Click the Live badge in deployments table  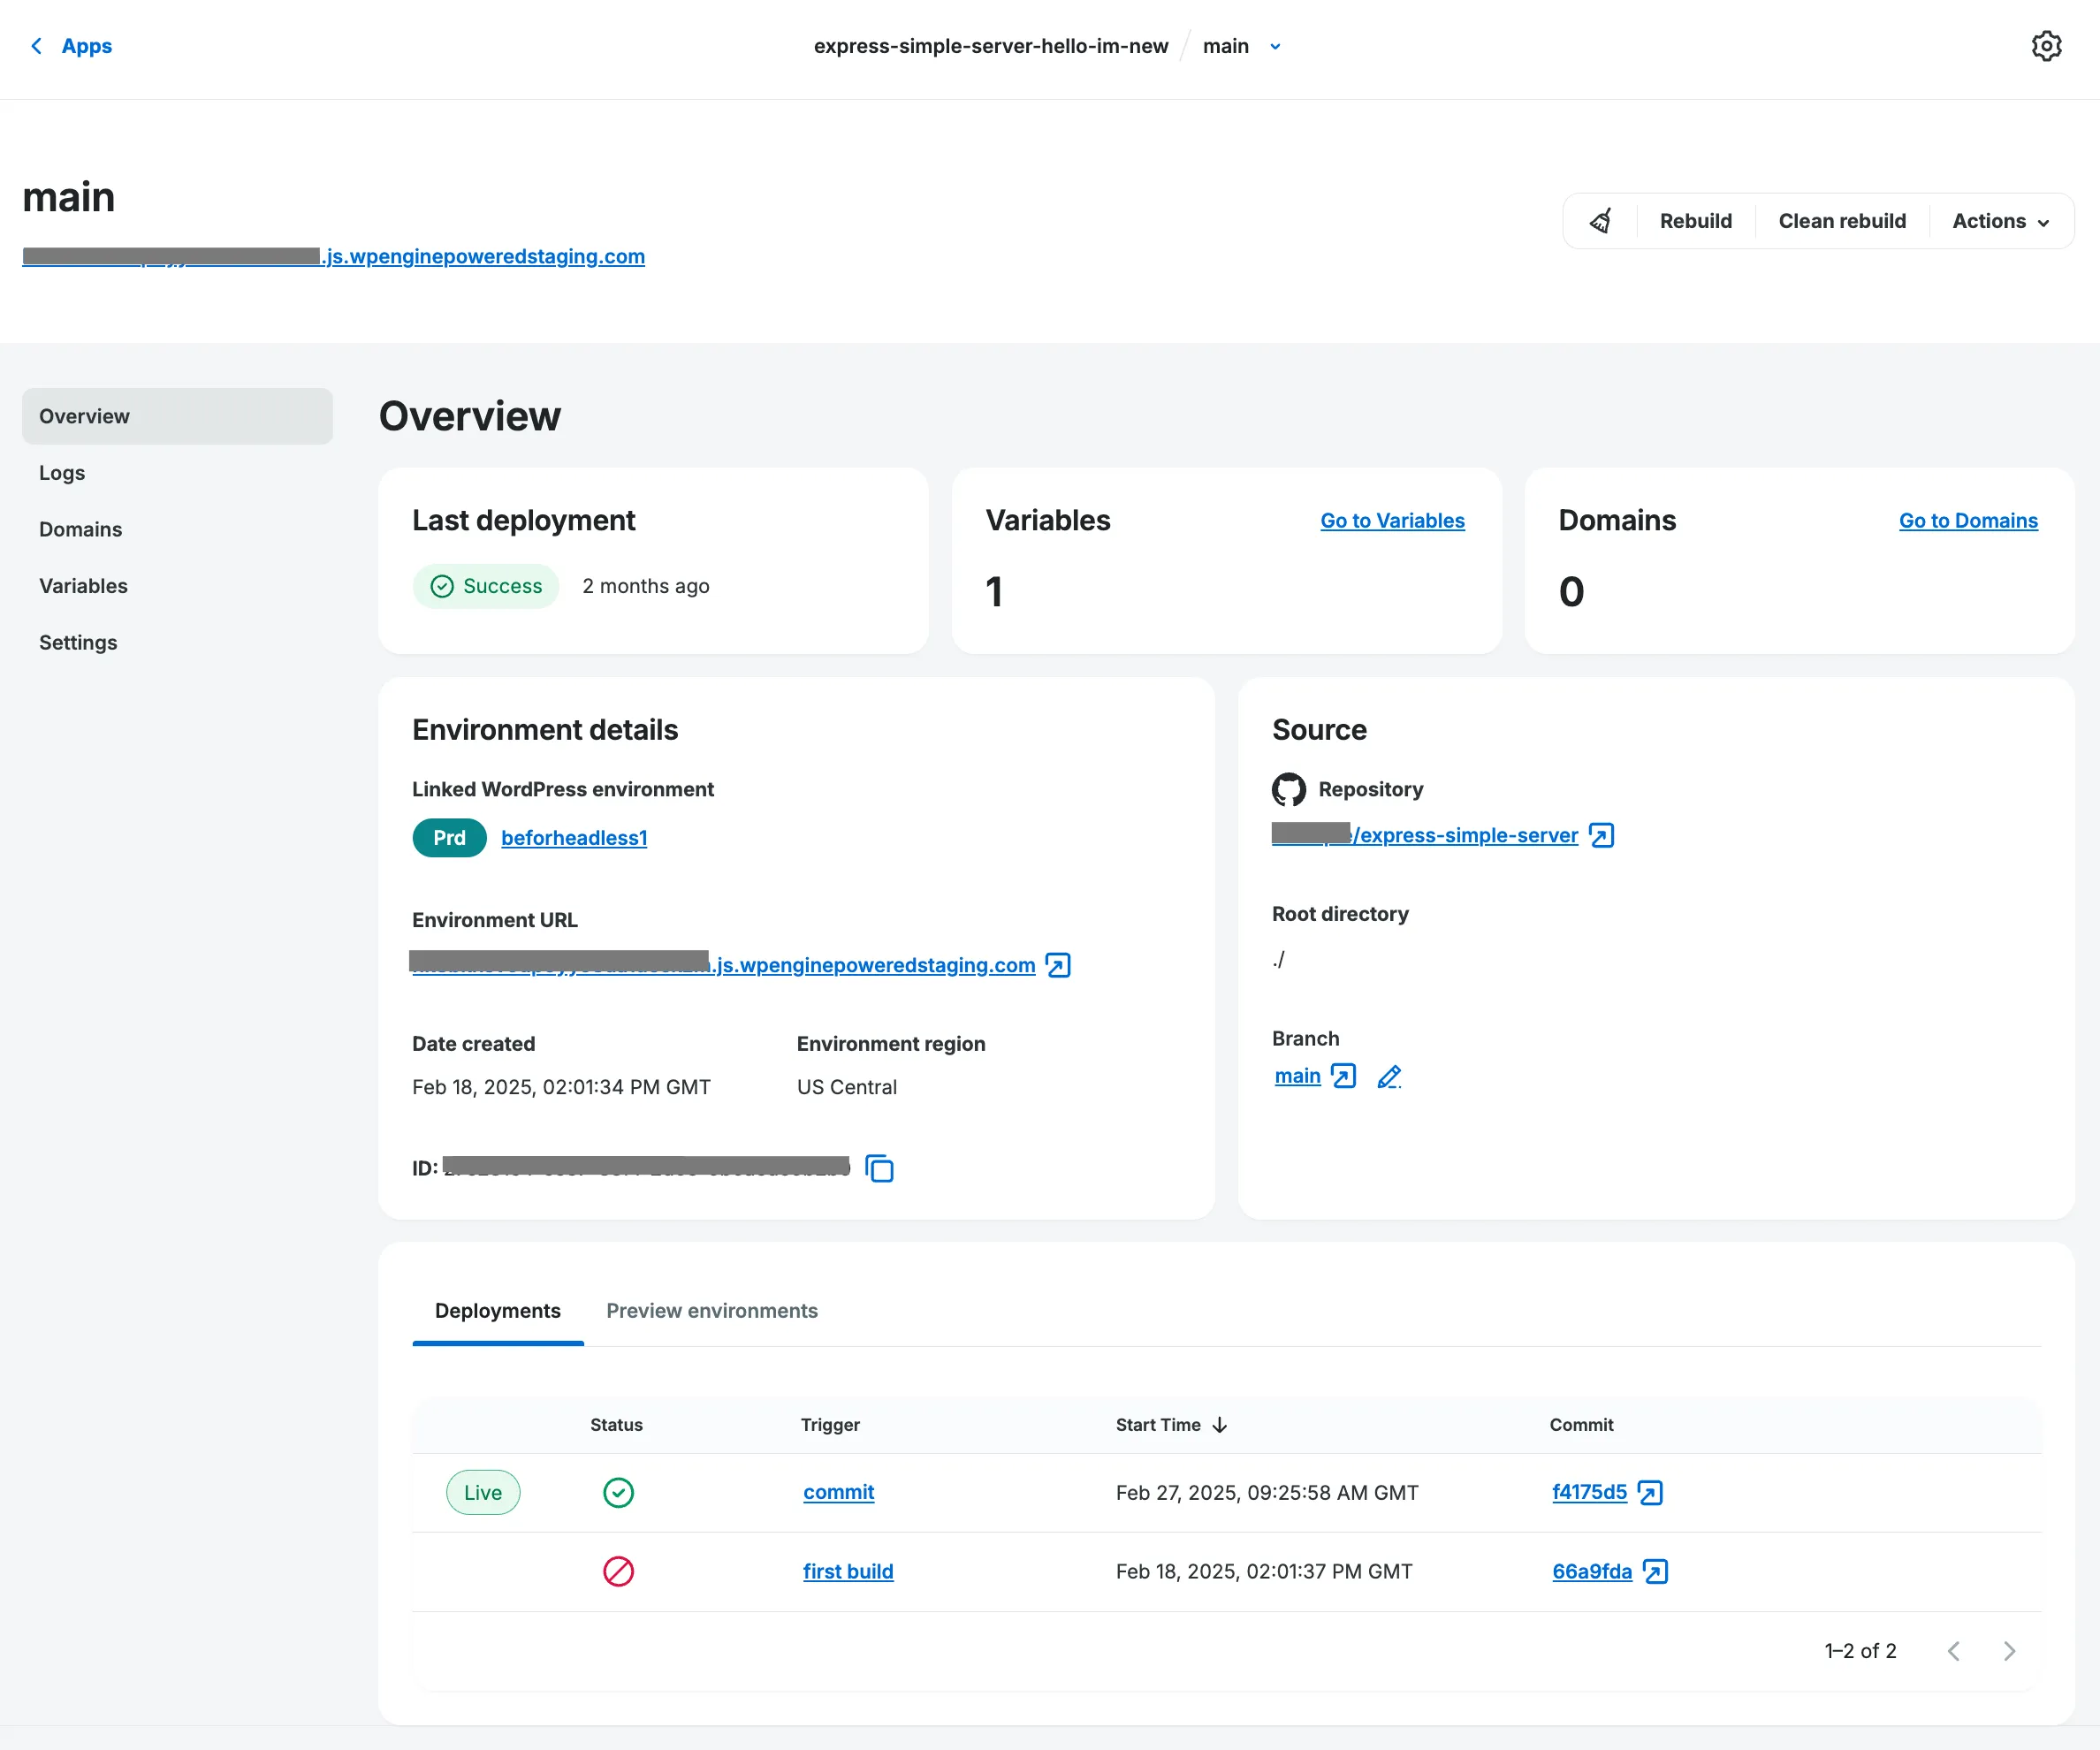pos(483,1493)
